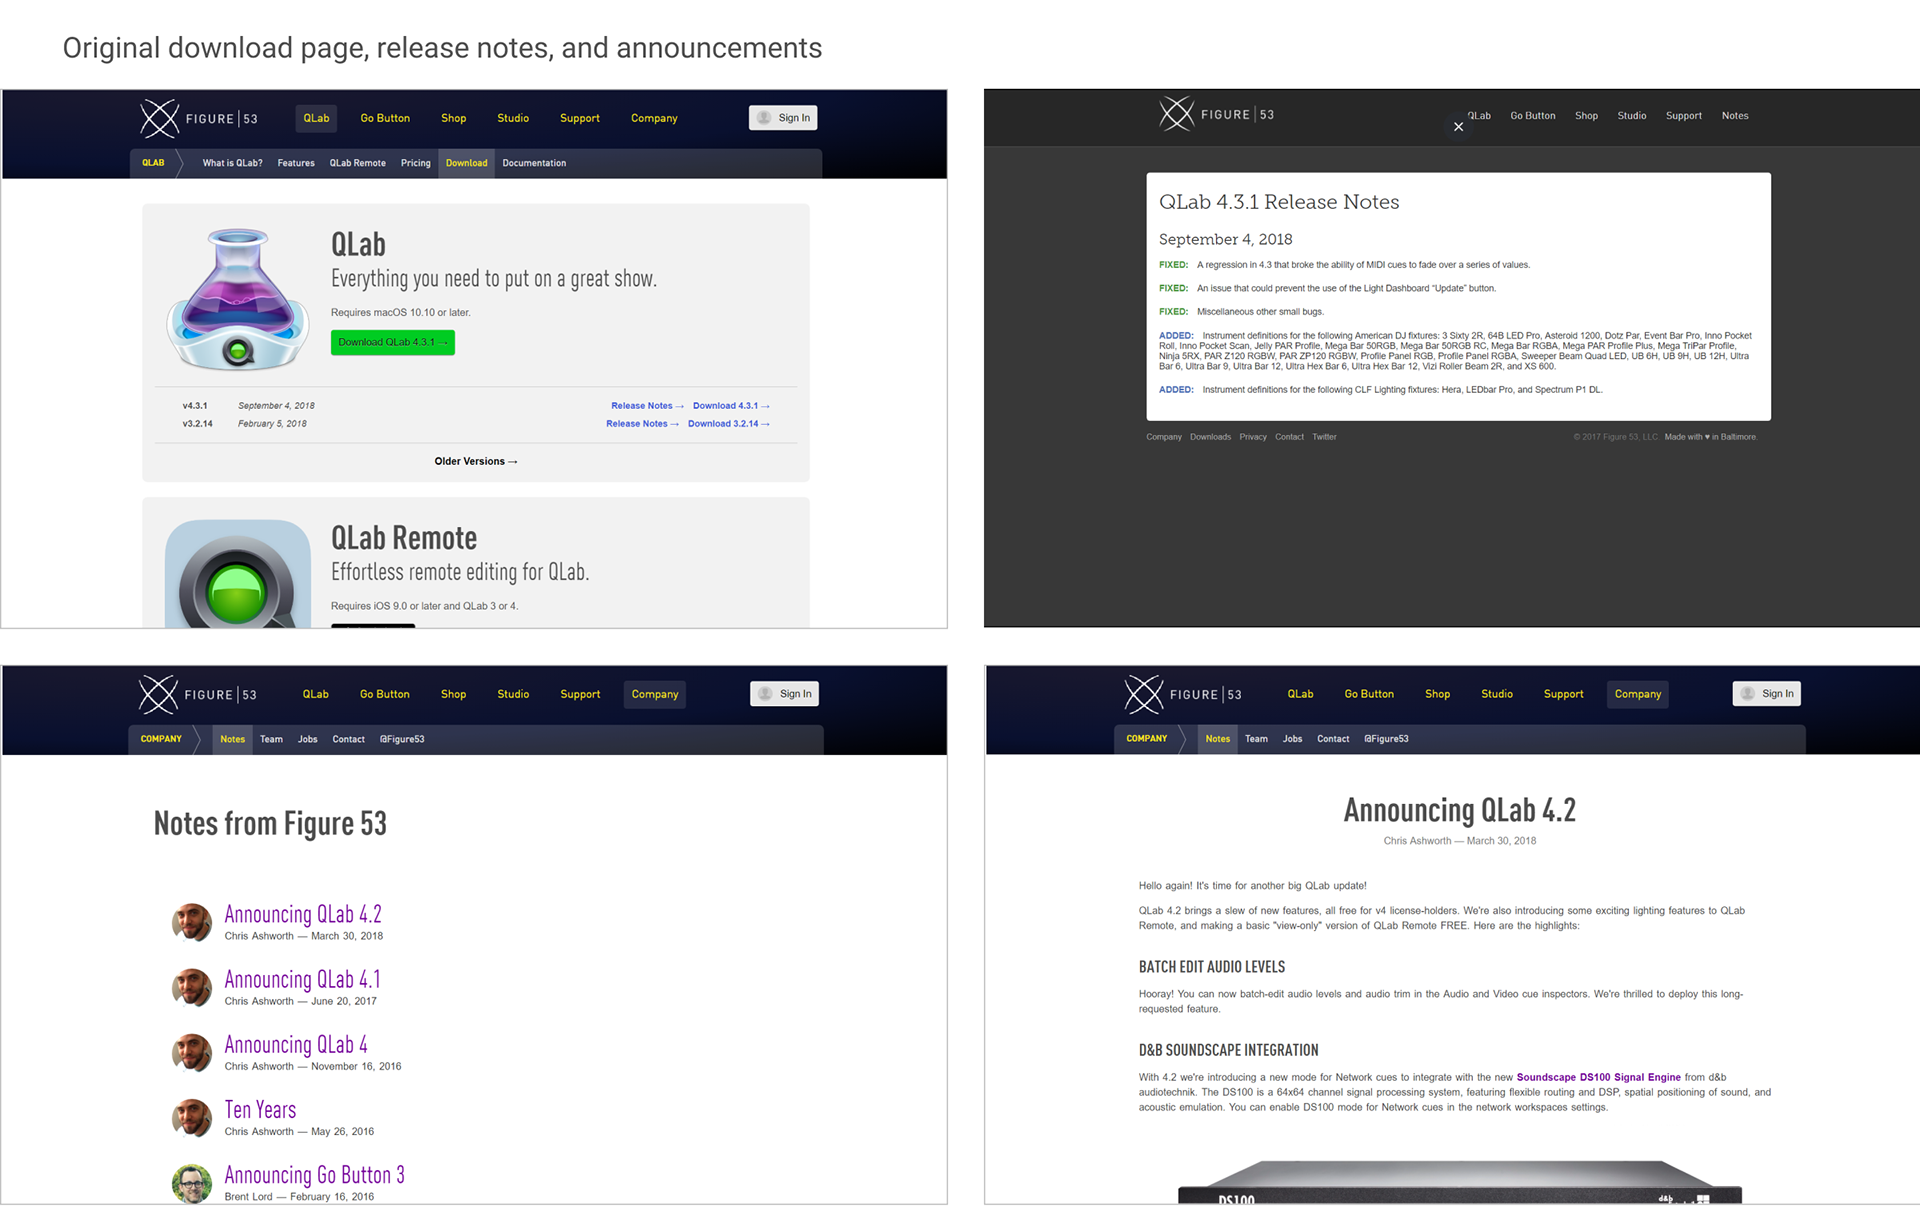Click avatar beside Announcing QLab 4.1 entry

click(192, 988)
